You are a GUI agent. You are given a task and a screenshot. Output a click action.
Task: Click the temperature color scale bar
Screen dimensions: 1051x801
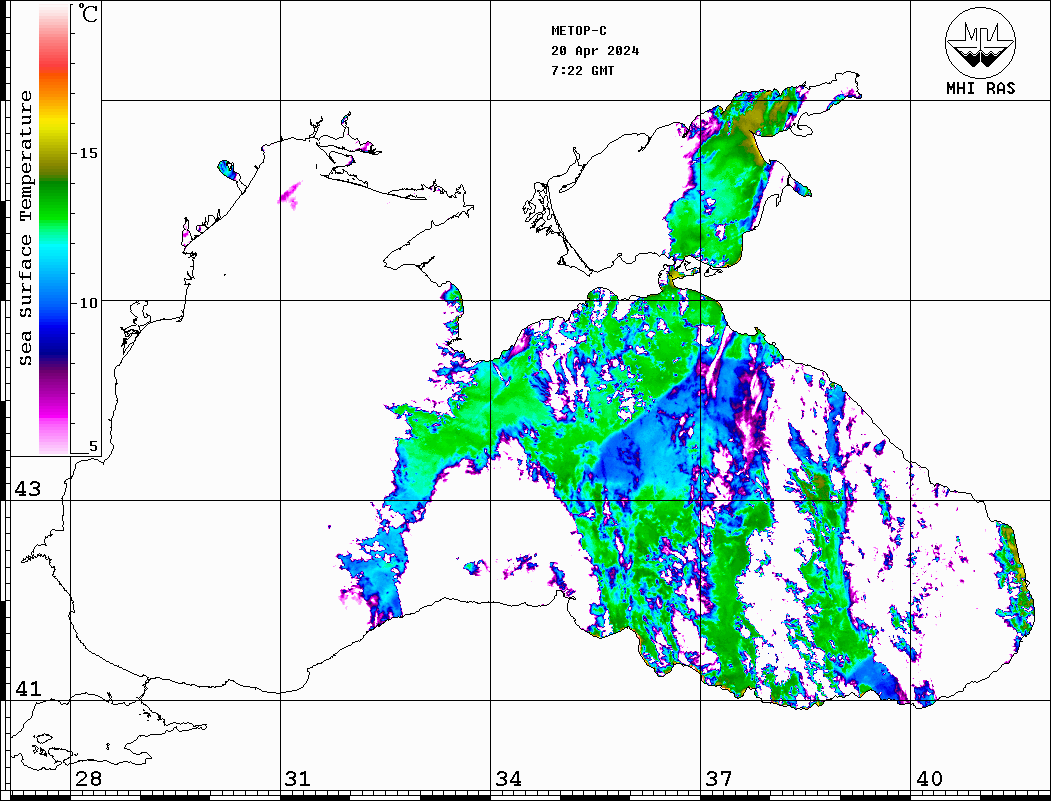point(54,229)
